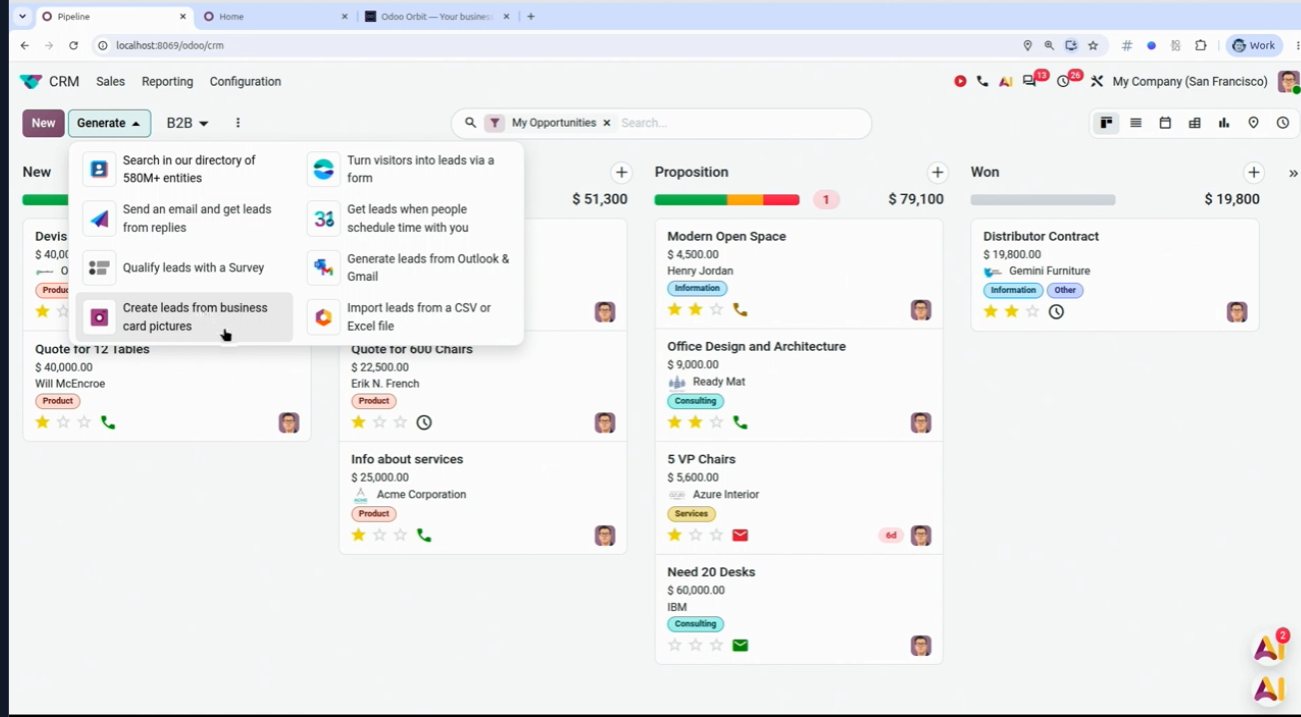The height and width of the screenshot is (717, 1301).
Task: Click the Search input field
Action: 740,123
